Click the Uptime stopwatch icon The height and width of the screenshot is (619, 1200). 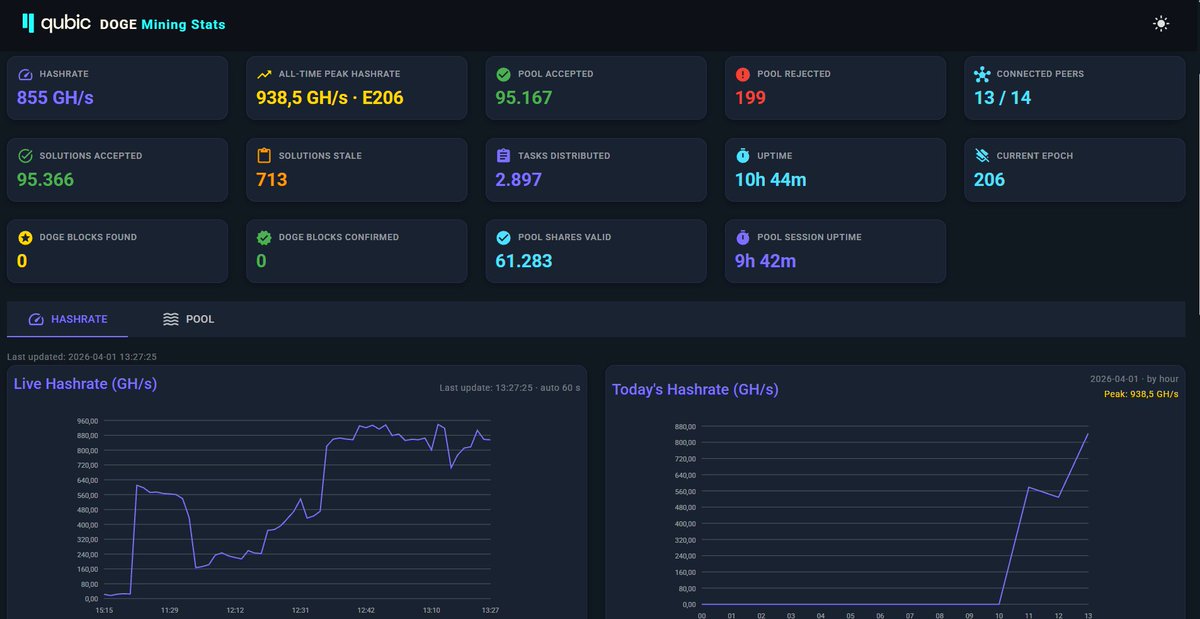click(743, 156)
